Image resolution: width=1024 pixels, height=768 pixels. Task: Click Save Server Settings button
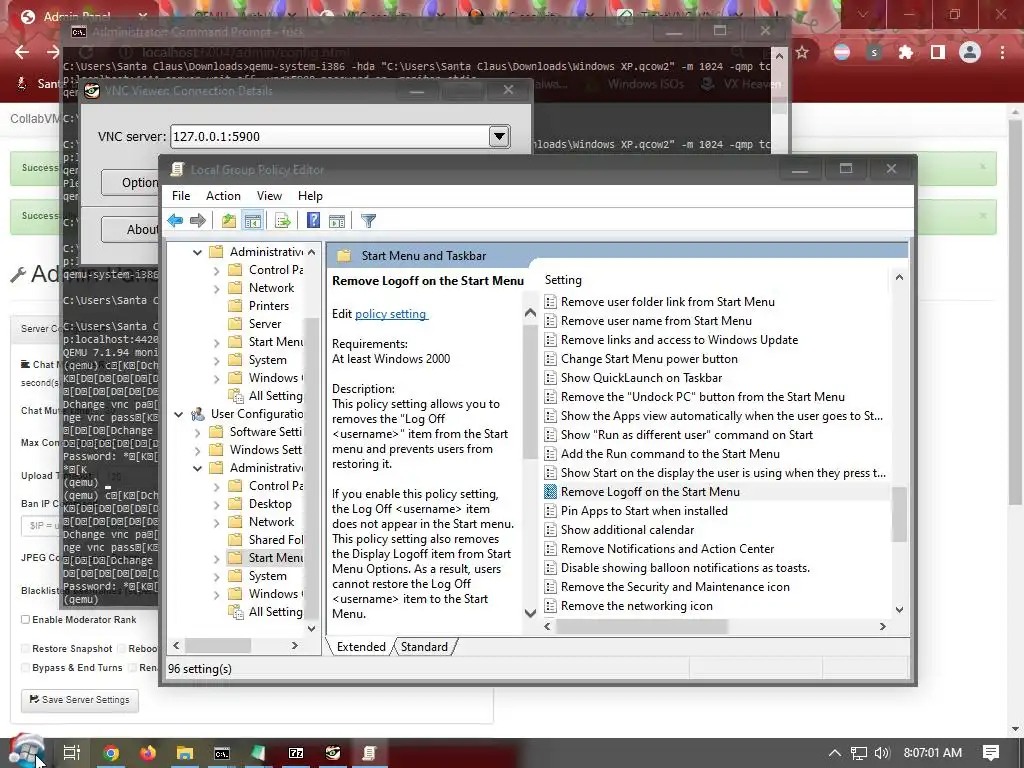click(x=80, y=700)
